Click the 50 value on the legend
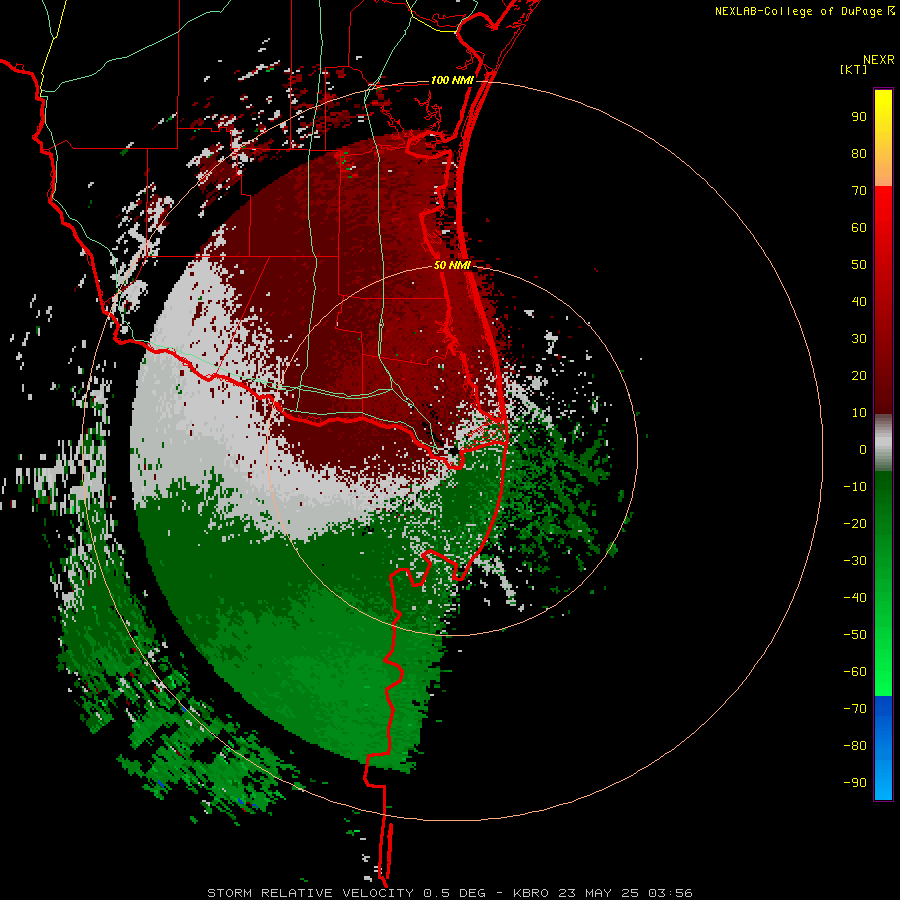The height and width of the screenshot is (900, 900). [x=859, y=265]
